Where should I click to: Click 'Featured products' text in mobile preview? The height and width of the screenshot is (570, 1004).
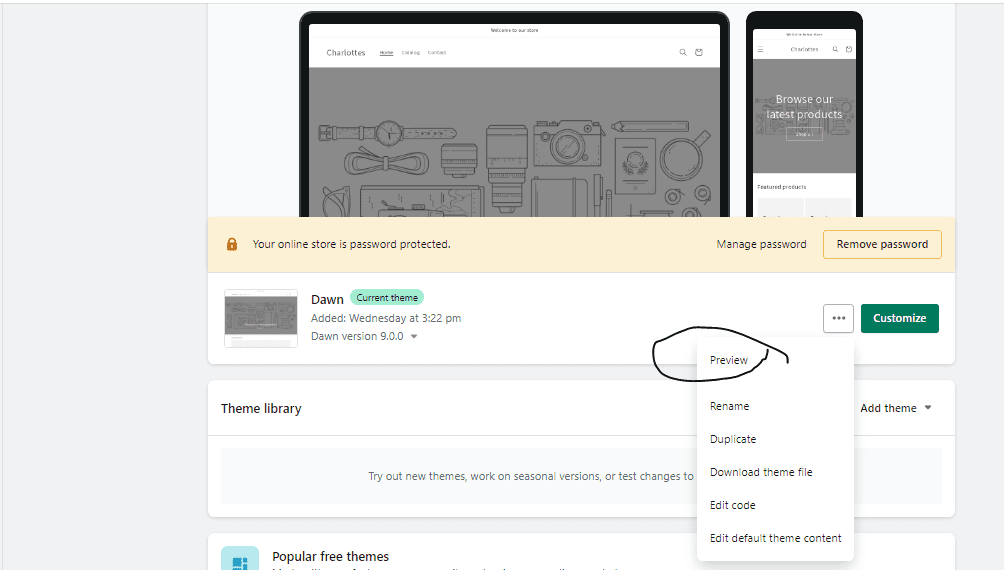(x=782, y=187)
